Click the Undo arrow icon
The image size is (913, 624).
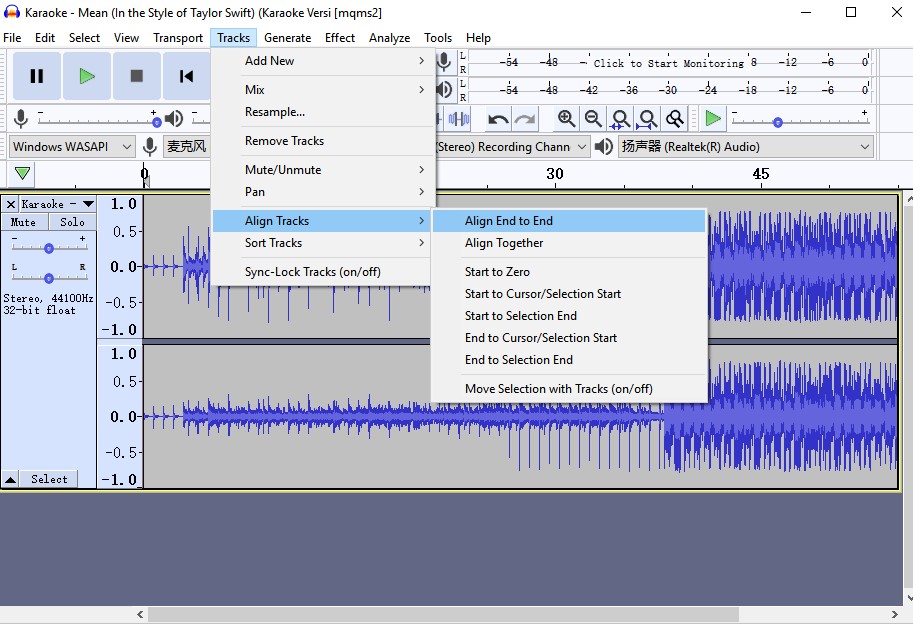pos(498,119)
